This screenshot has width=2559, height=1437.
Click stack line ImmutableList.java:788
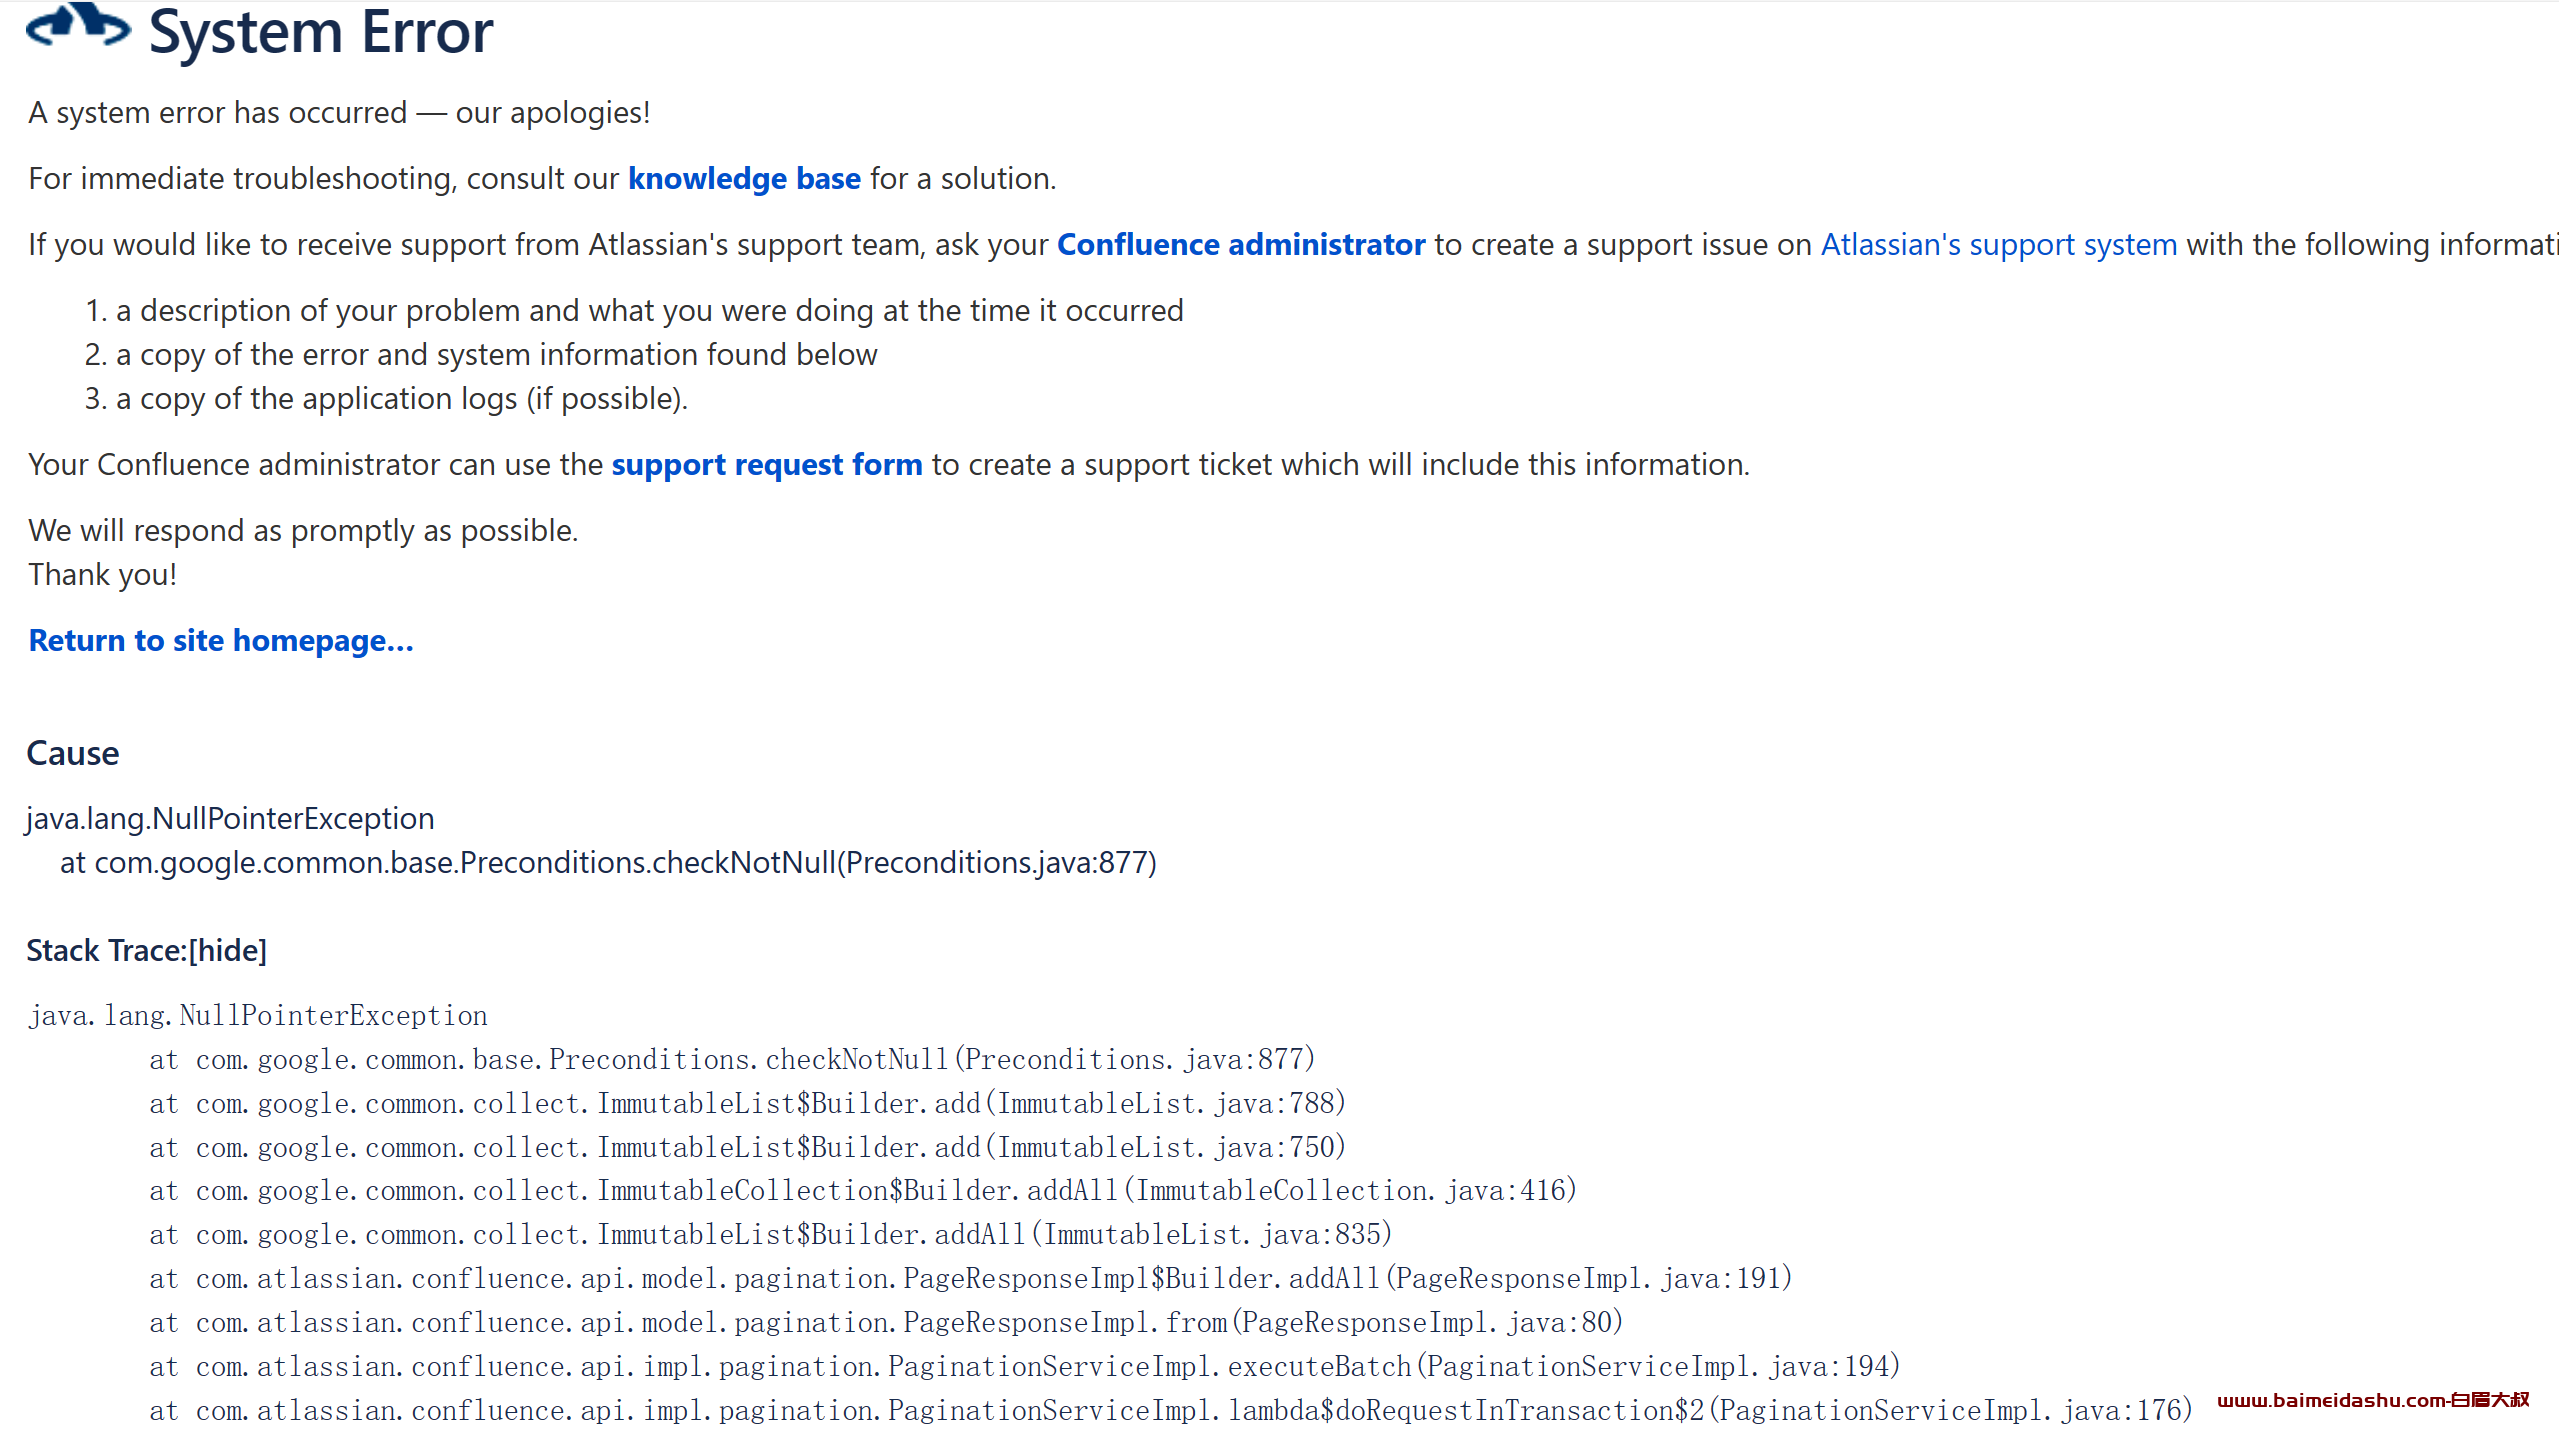[748, 1104]
